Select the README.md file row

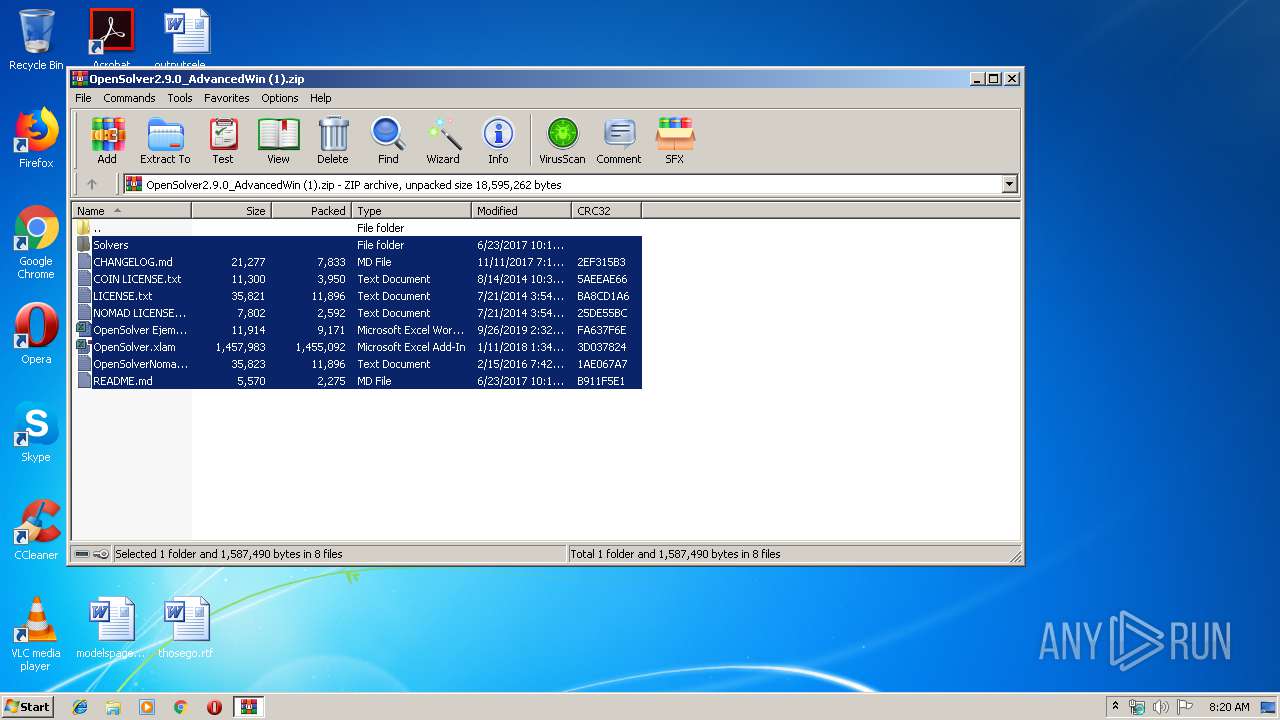[358, 381]
